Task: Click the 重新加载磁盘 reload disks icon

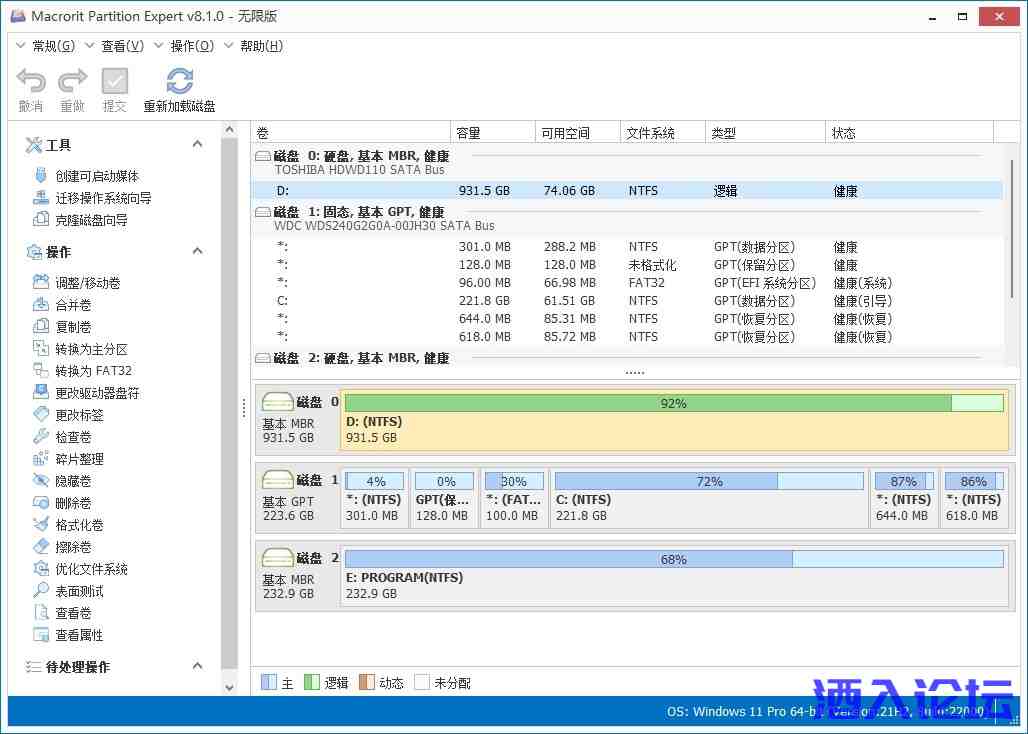Action: pos(180,81)
